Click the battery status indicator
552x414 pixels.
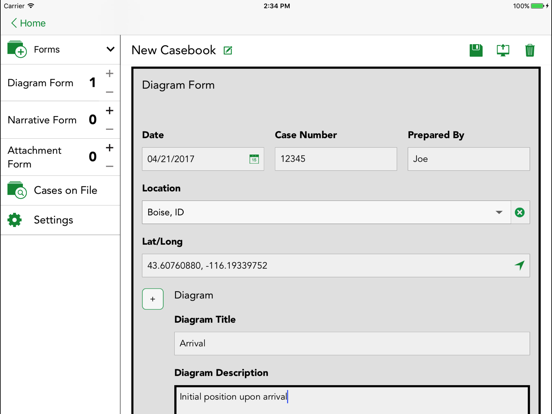click(x=537, y=6)
